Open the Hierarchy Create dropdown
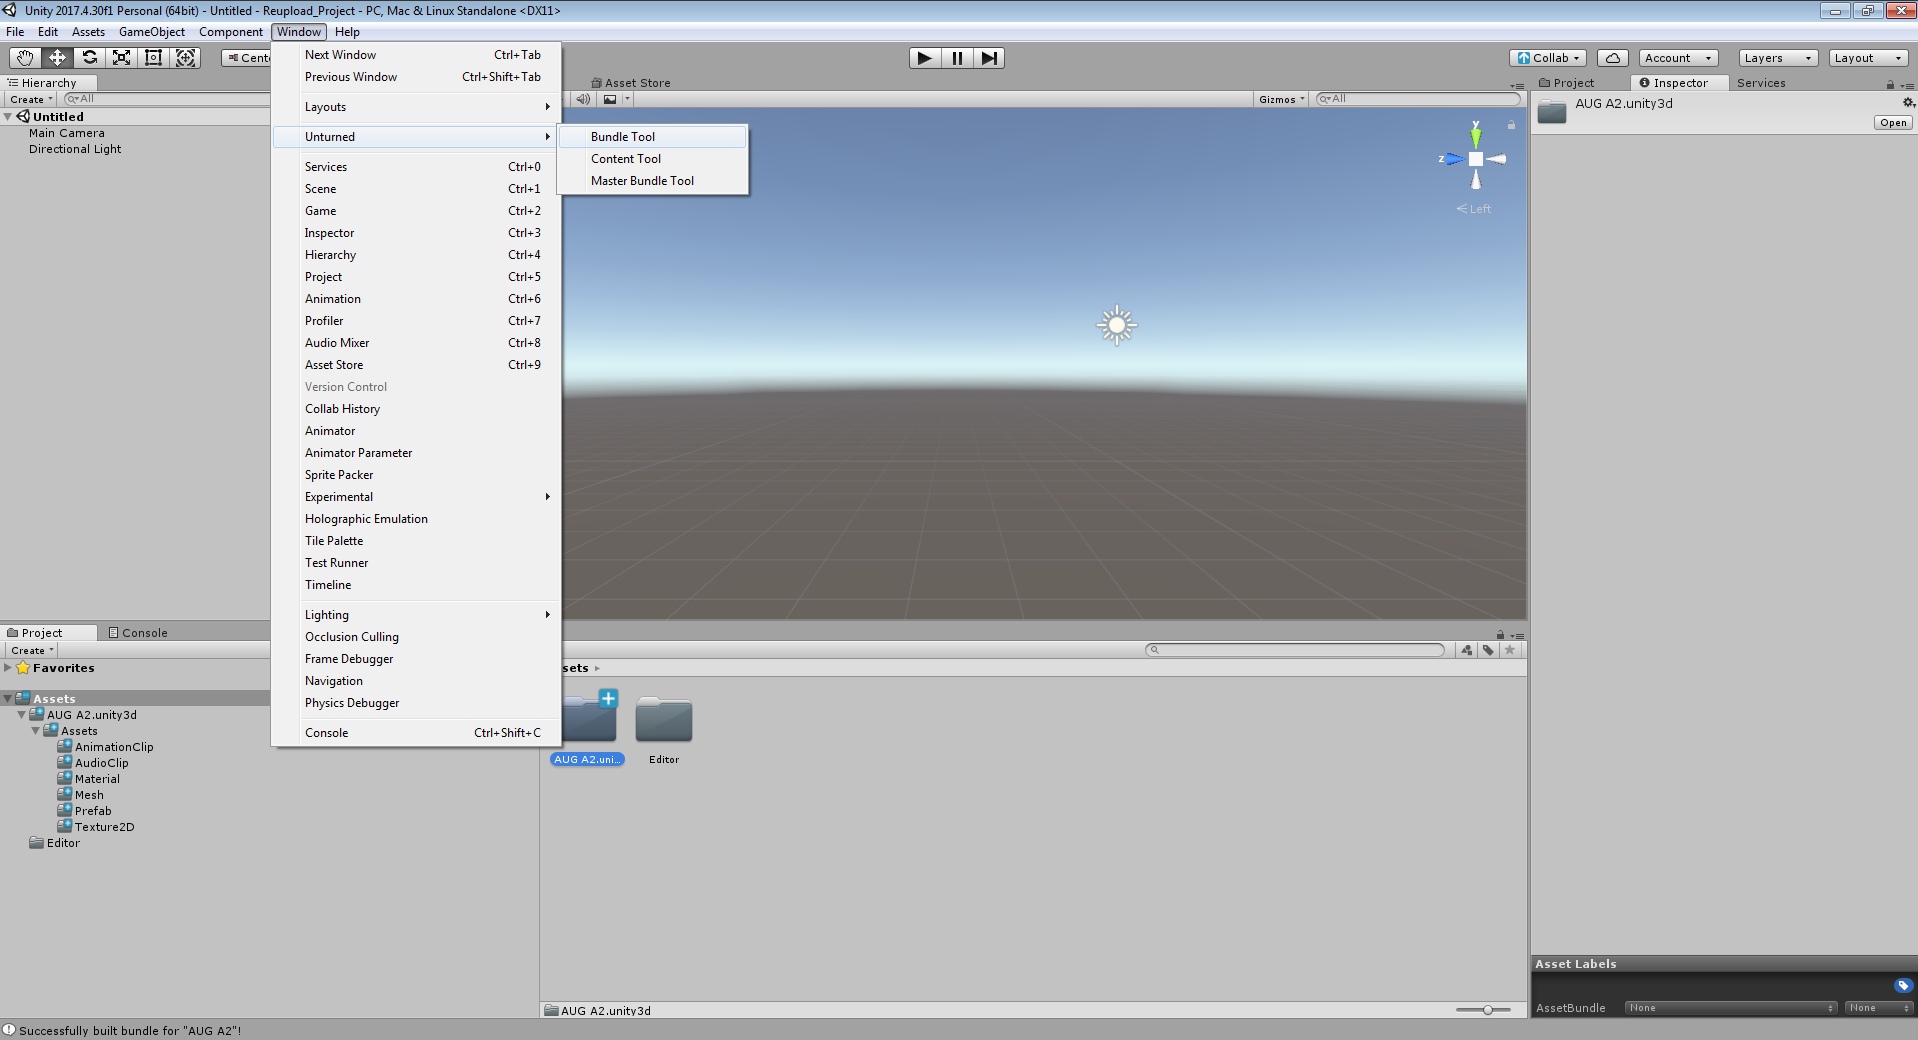The height and width of the screenshot is (1040, 1918). point(31,99)
